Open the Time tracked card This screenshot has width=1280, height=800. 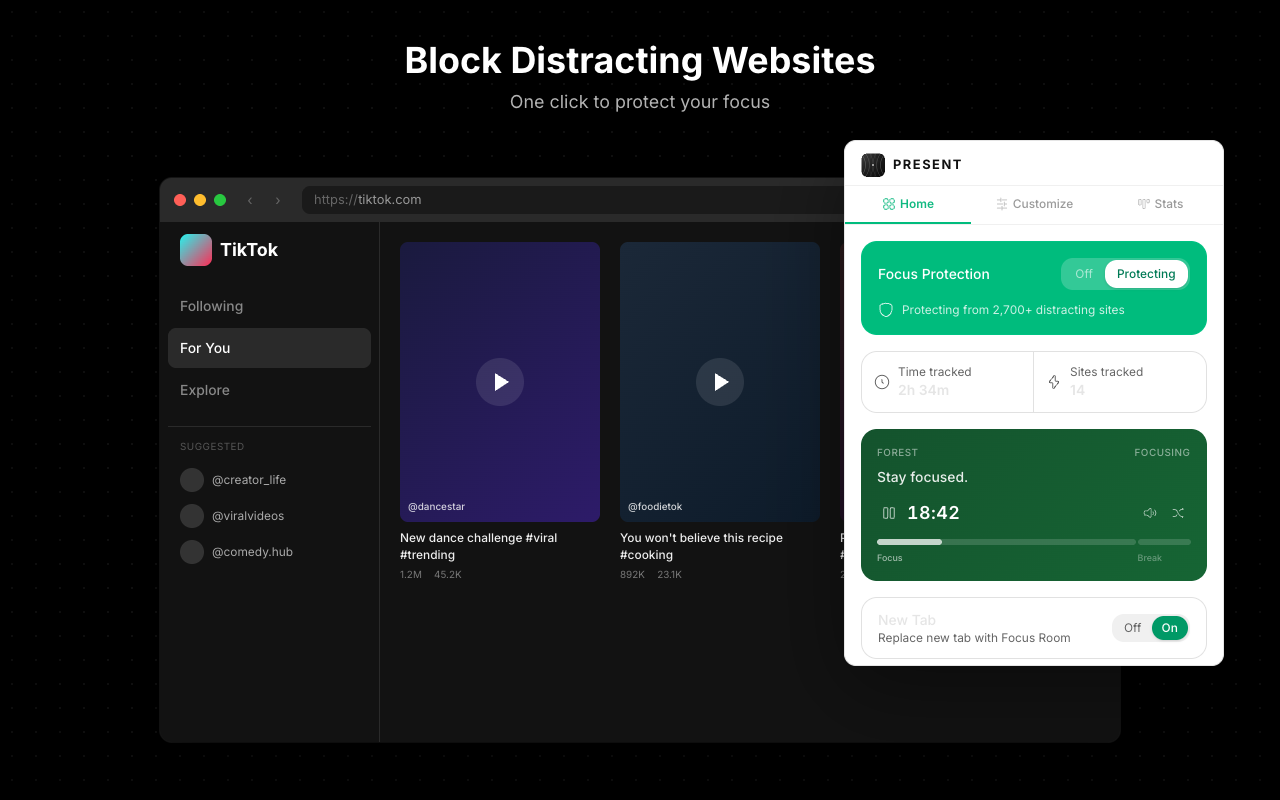pos(948,382)
